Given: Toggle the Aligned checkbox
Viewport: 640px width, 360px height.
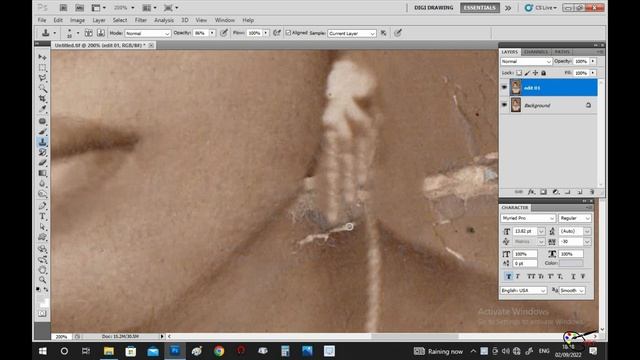Looking at the screenshot, I should pyautogui.click(x=288, y=33).
